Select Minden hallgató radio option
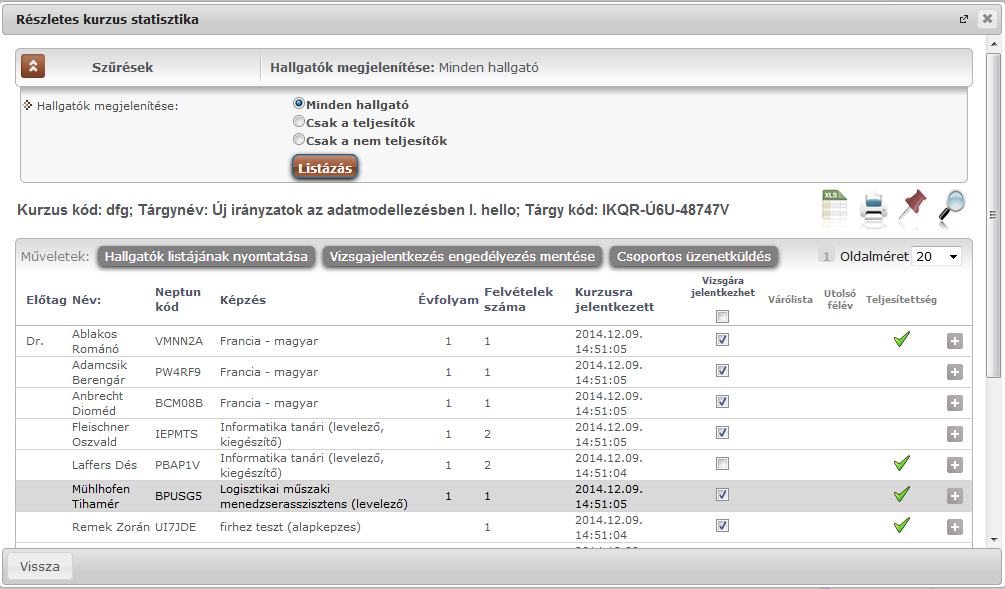The height and width of the screenshot is (589, 1005). [x=299, y=103]
